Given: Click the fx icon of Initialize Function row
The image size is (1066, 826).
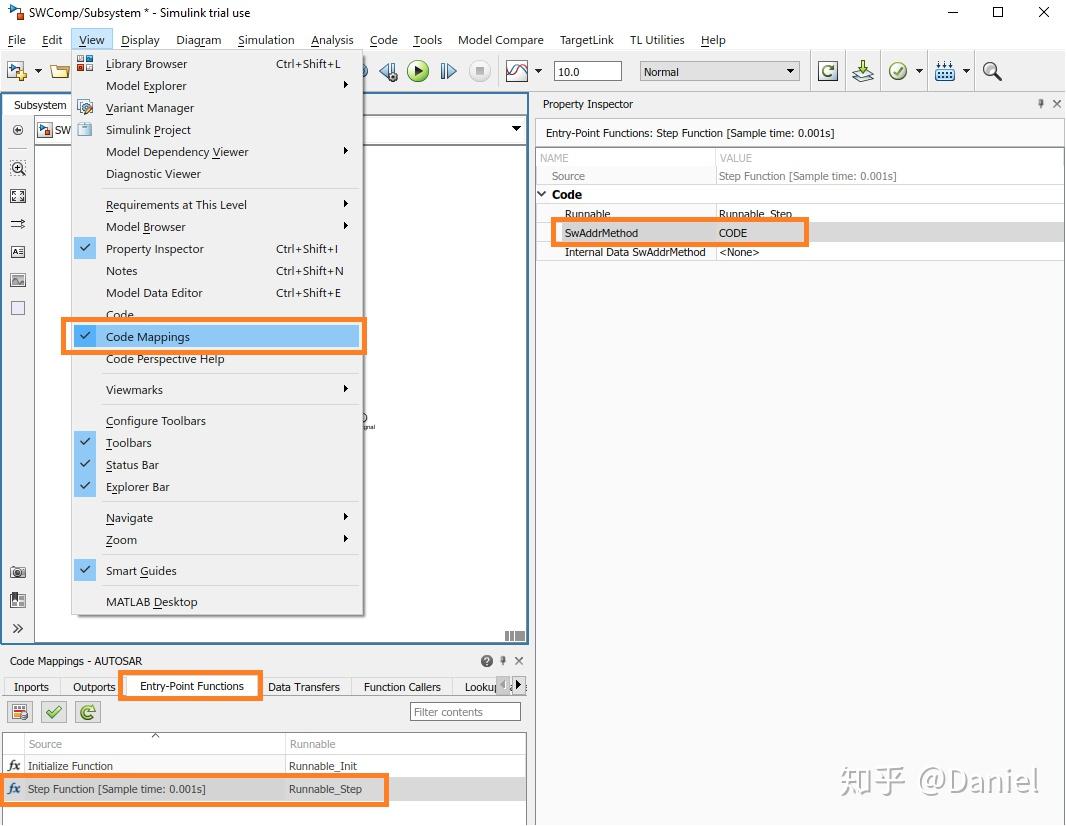Looking at the screenshot, I should [14, 765].
